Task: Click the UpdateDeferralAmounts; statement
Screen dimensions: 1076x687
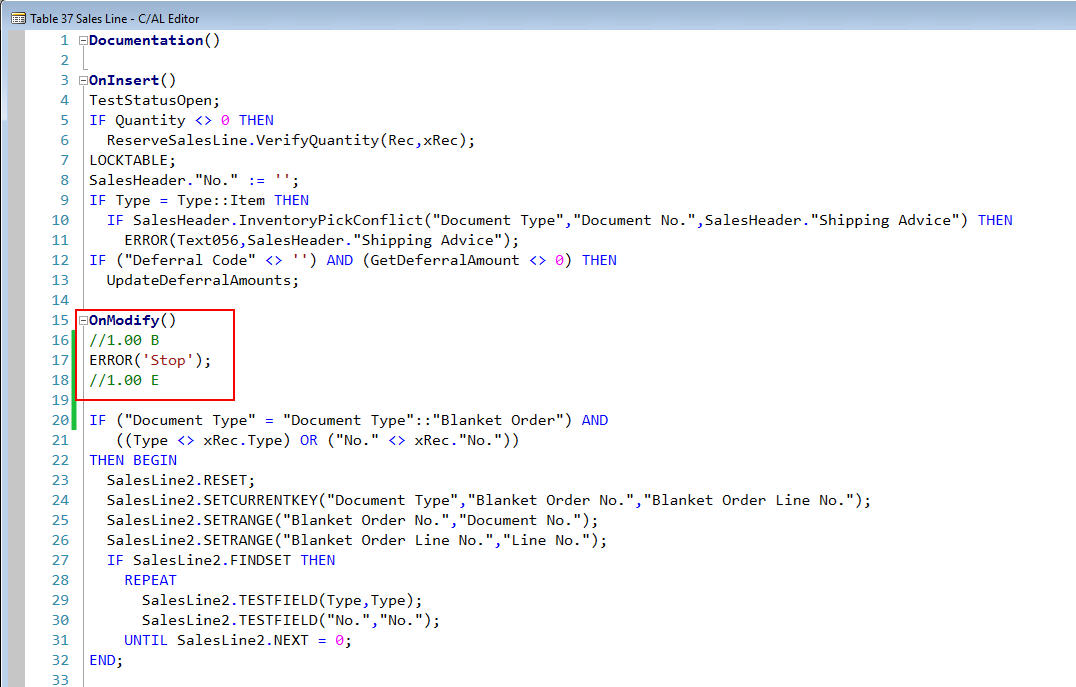Action: (x=202, y=280)
